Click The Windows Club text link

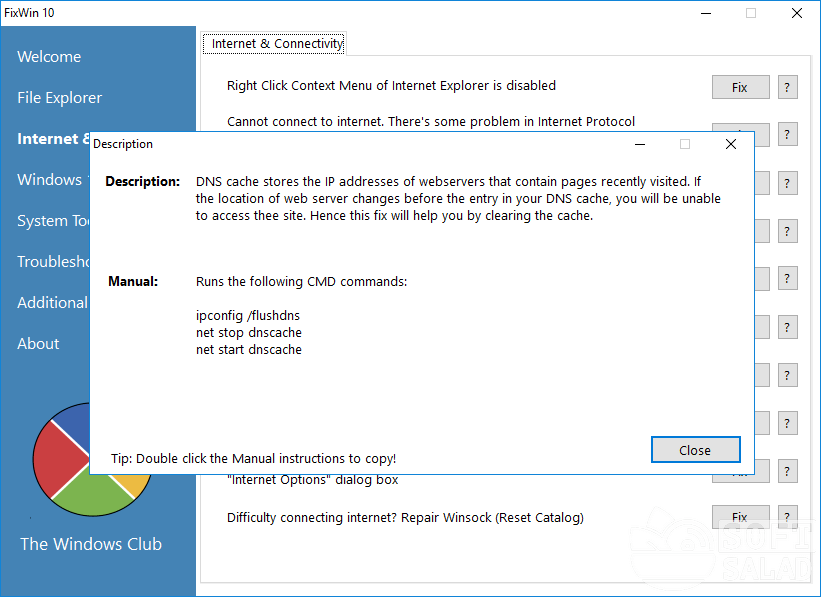click(x=91, y=544)
